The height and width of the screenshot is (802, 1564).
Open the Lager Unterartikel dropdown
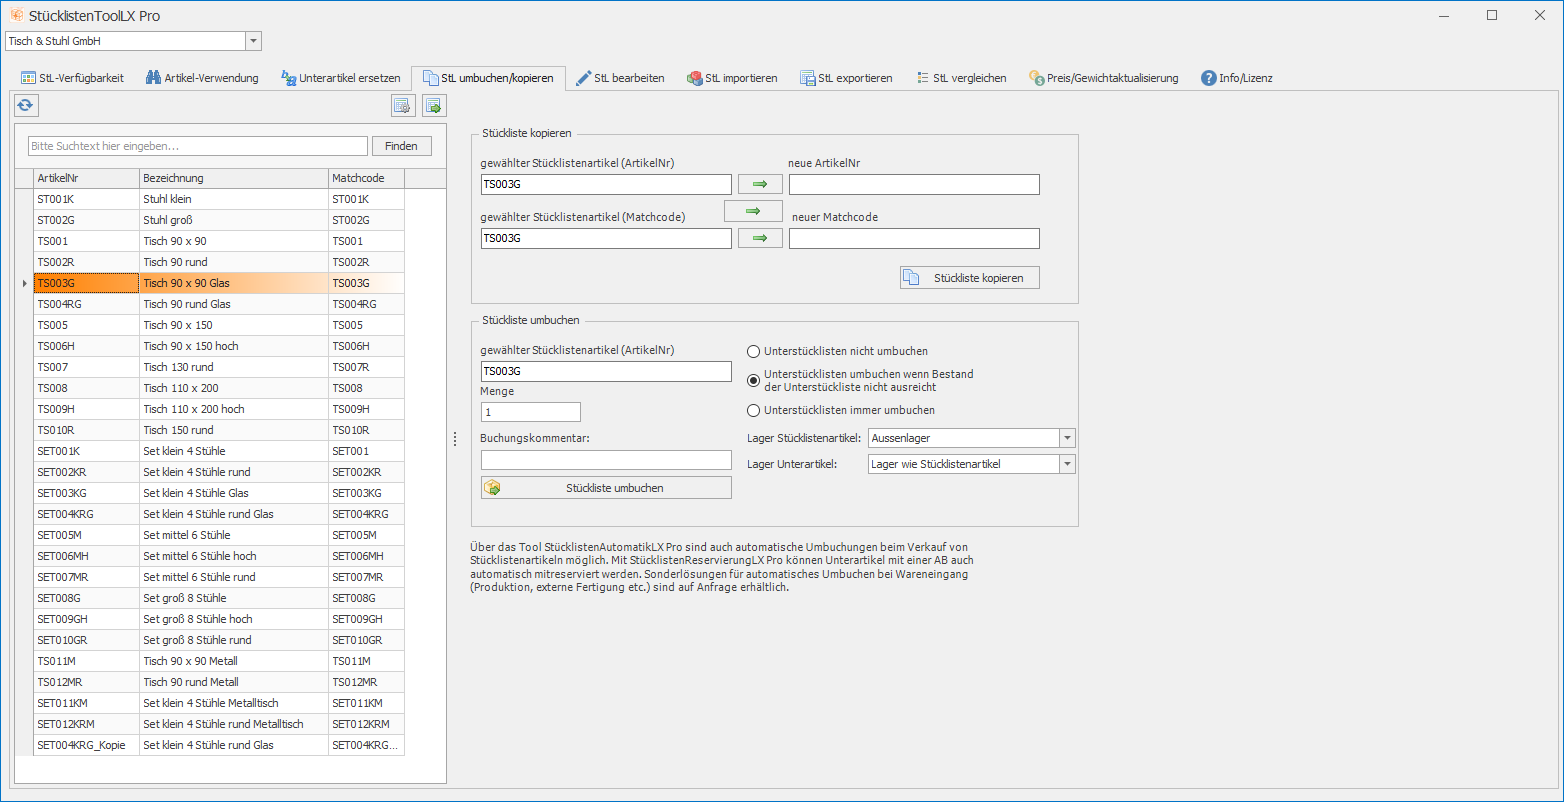(x=1067, y=464)
